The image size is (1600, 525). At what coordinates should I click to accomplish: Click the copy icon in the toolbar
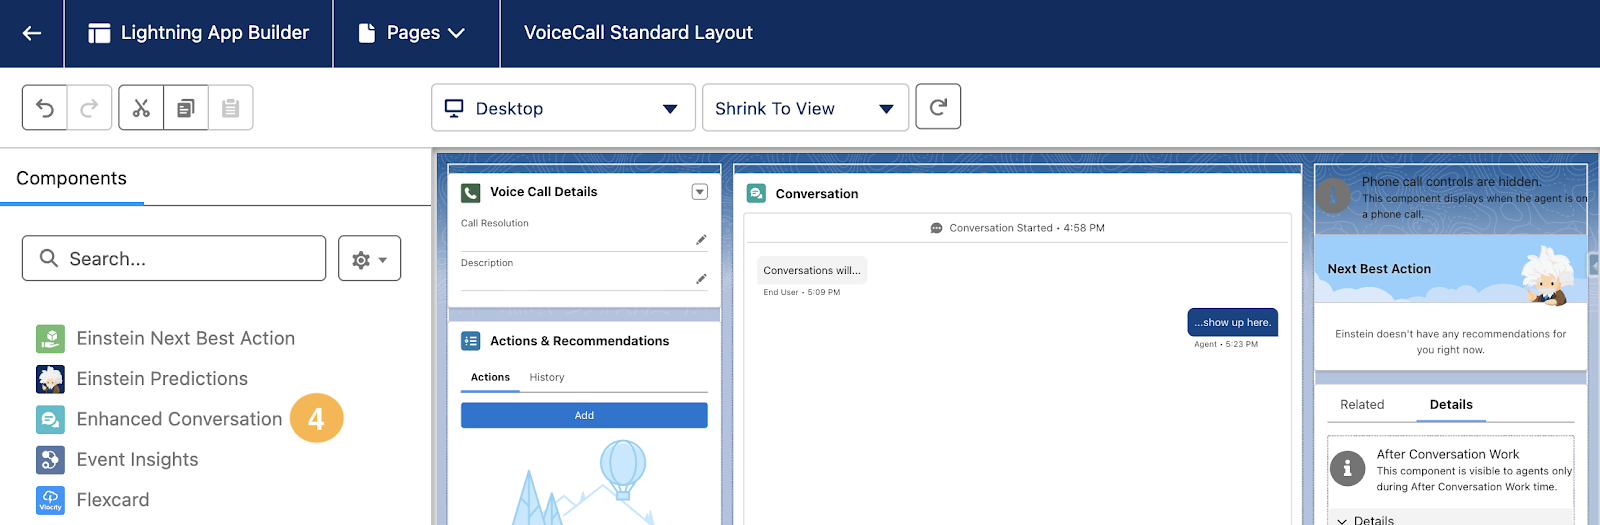coord(186,108)
